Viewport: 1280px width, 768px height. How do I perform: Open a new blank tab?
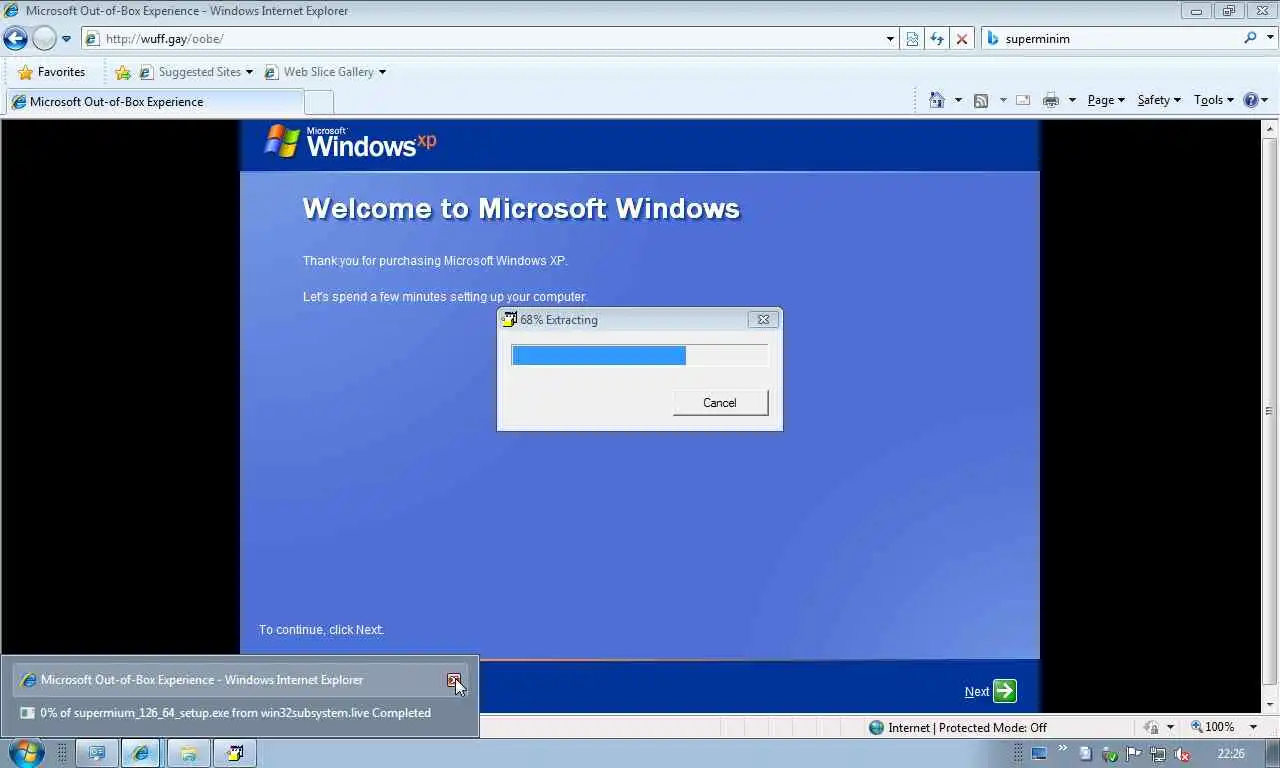tap(318, 102)
